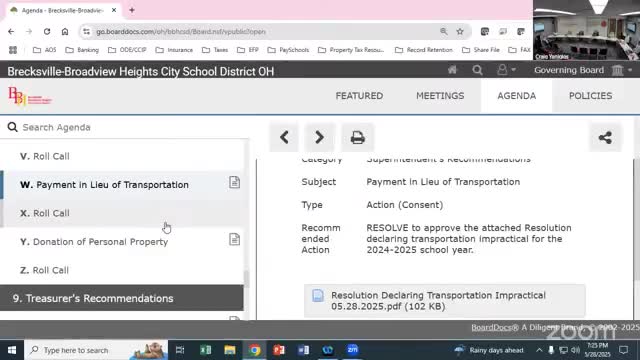Open Zoom from the taskbar
640x360 pixels.
tap(353, 350)
